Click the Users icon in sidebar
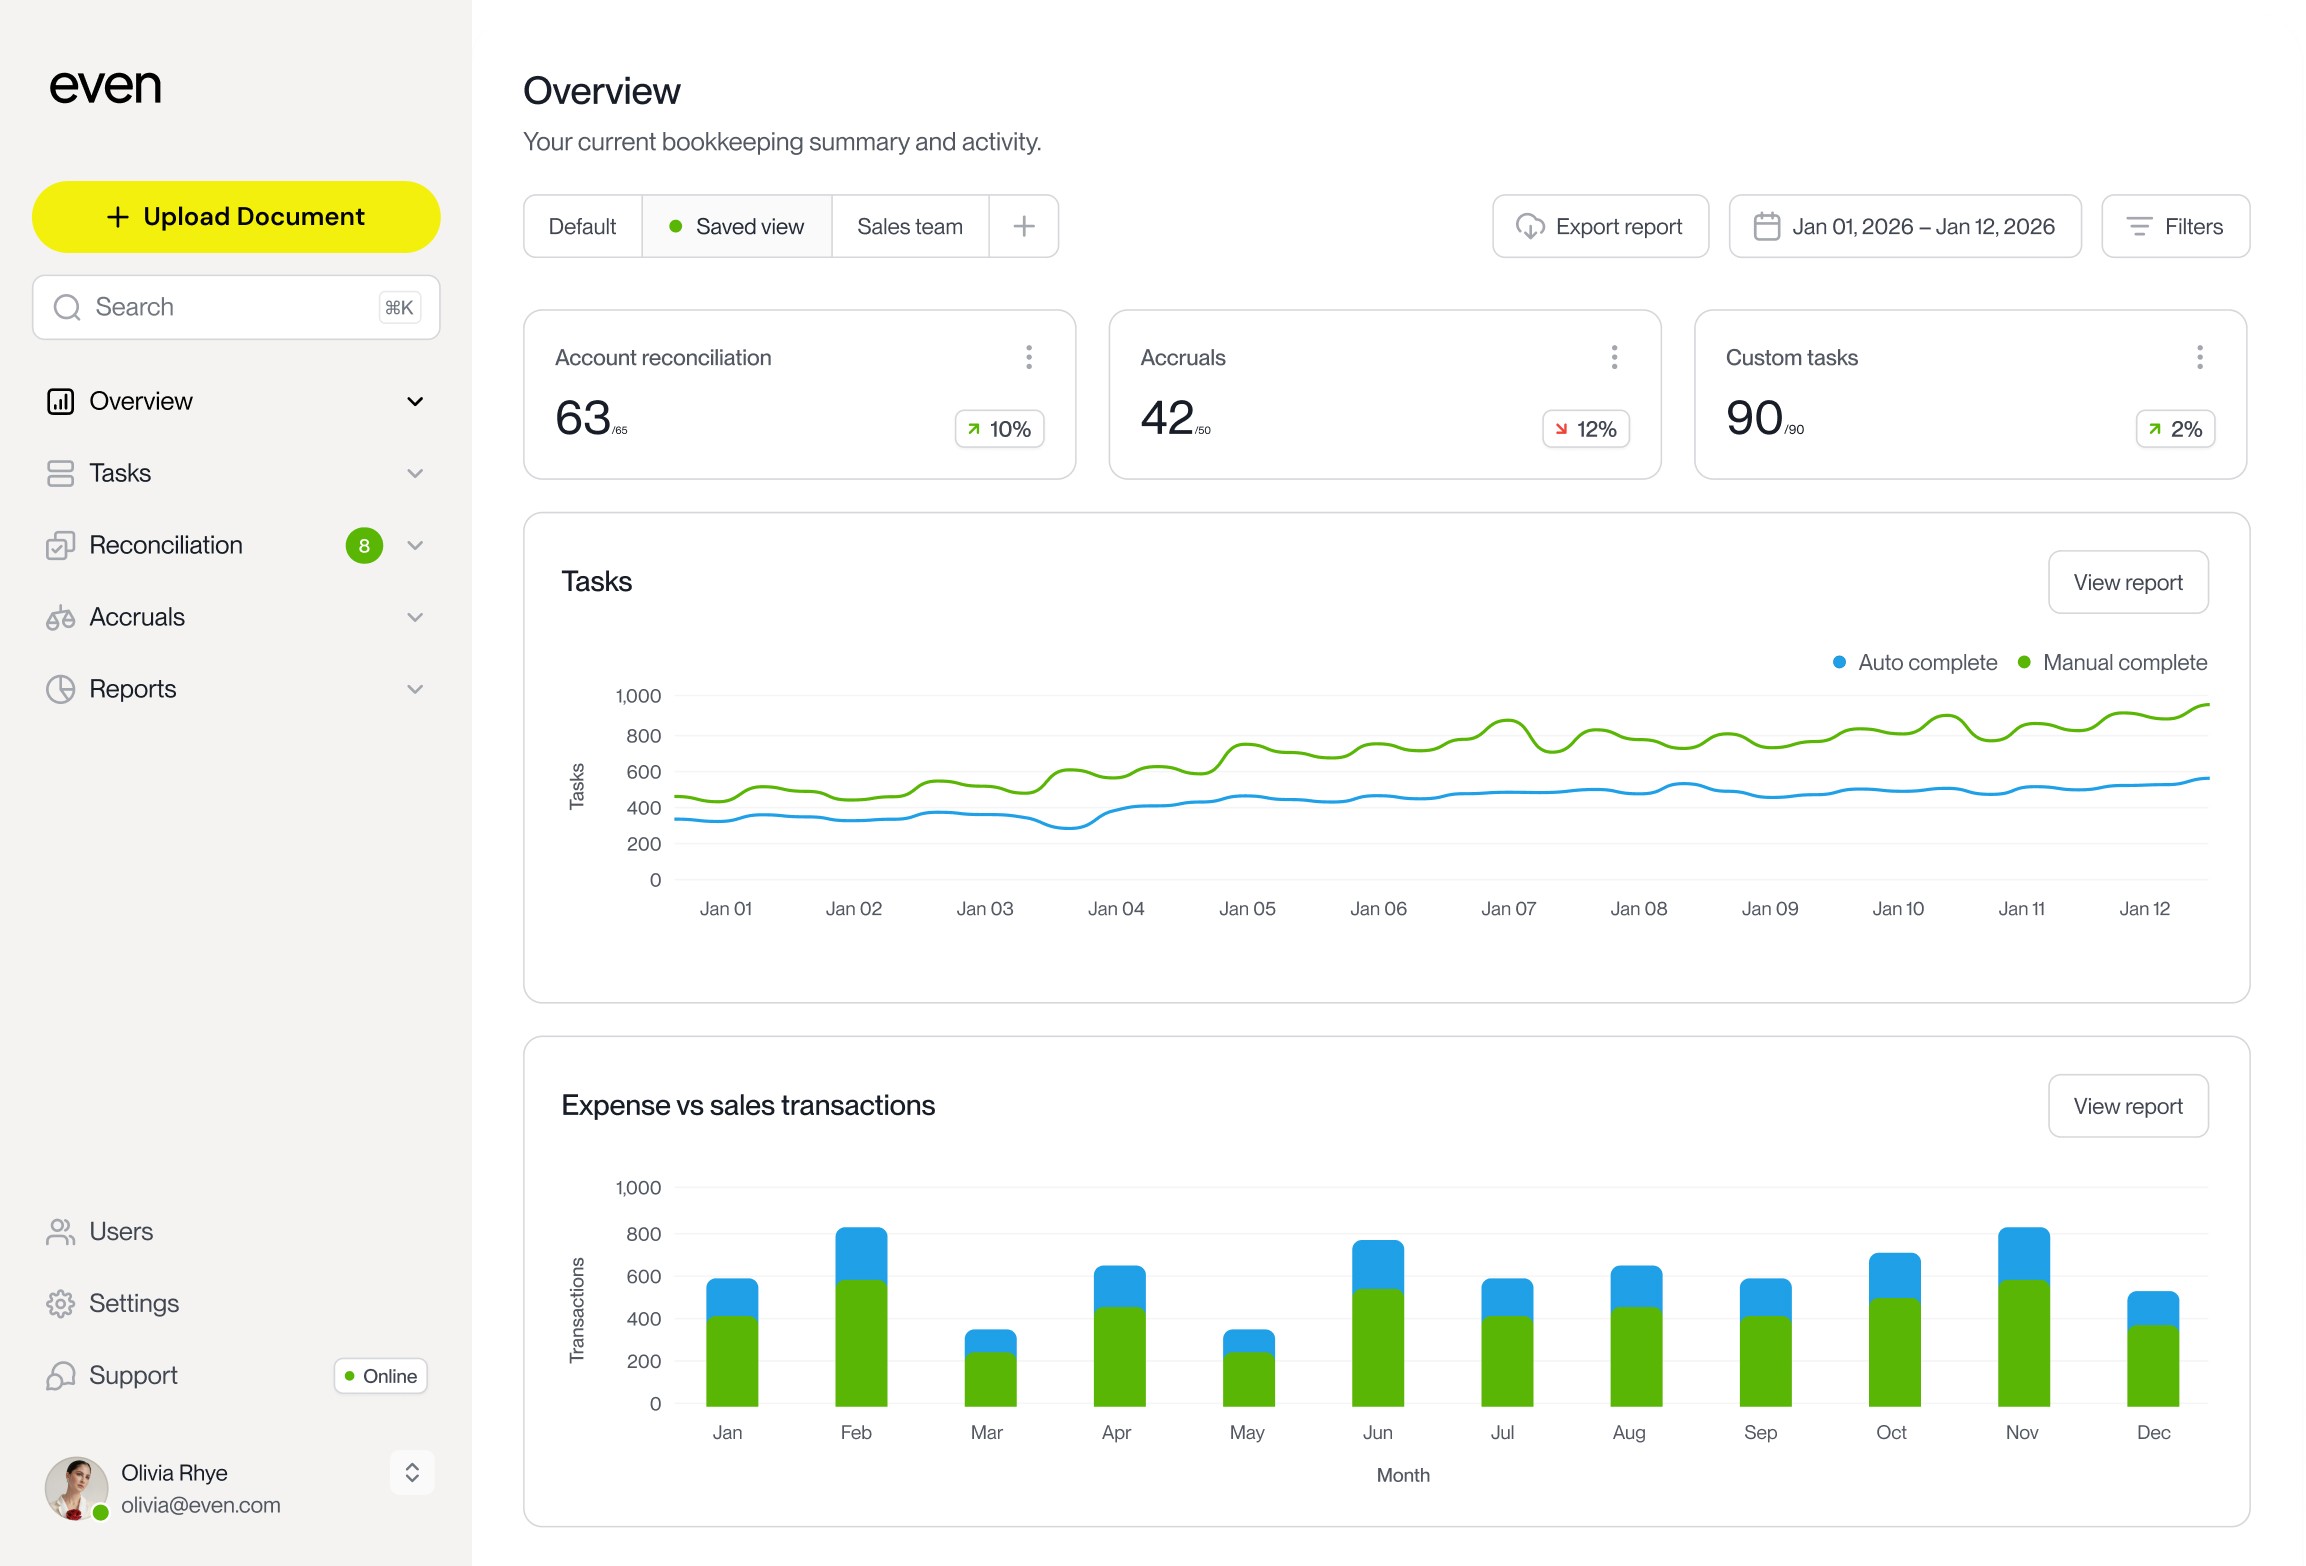The width and height of the screenshot is (2306, 1566). (x=60, y=1231)
